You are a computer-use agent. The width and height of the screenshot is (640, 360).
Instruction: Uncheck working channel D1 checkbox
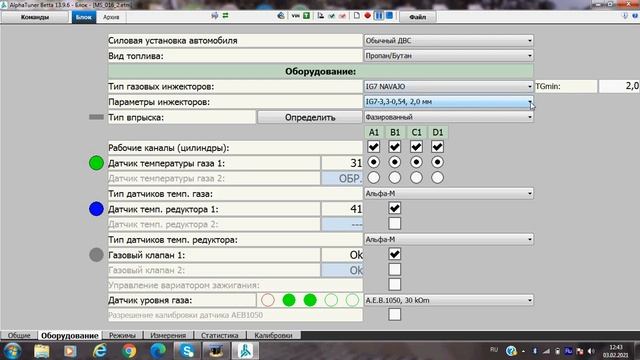click(437, 147)
